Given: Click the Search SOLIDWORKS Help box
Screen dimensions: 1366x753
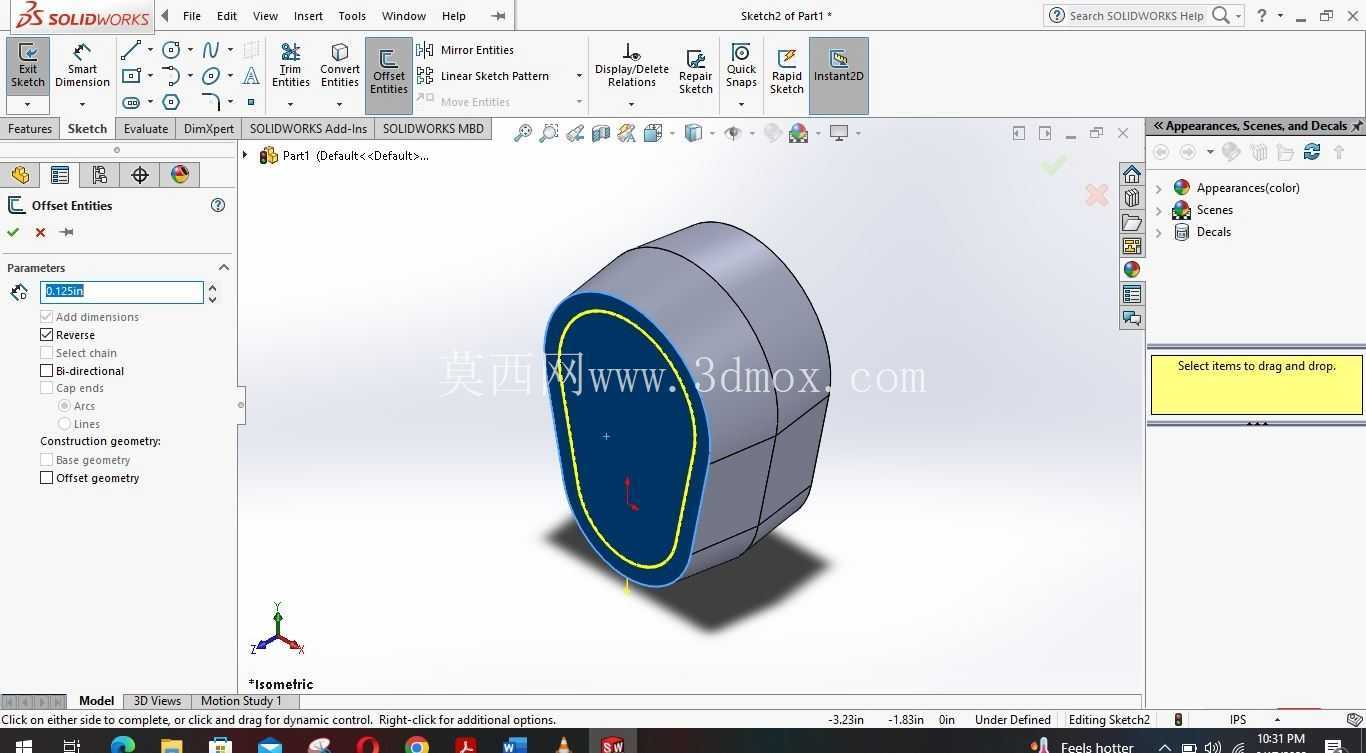Looking at the screenshot, I should [1137, 16].
